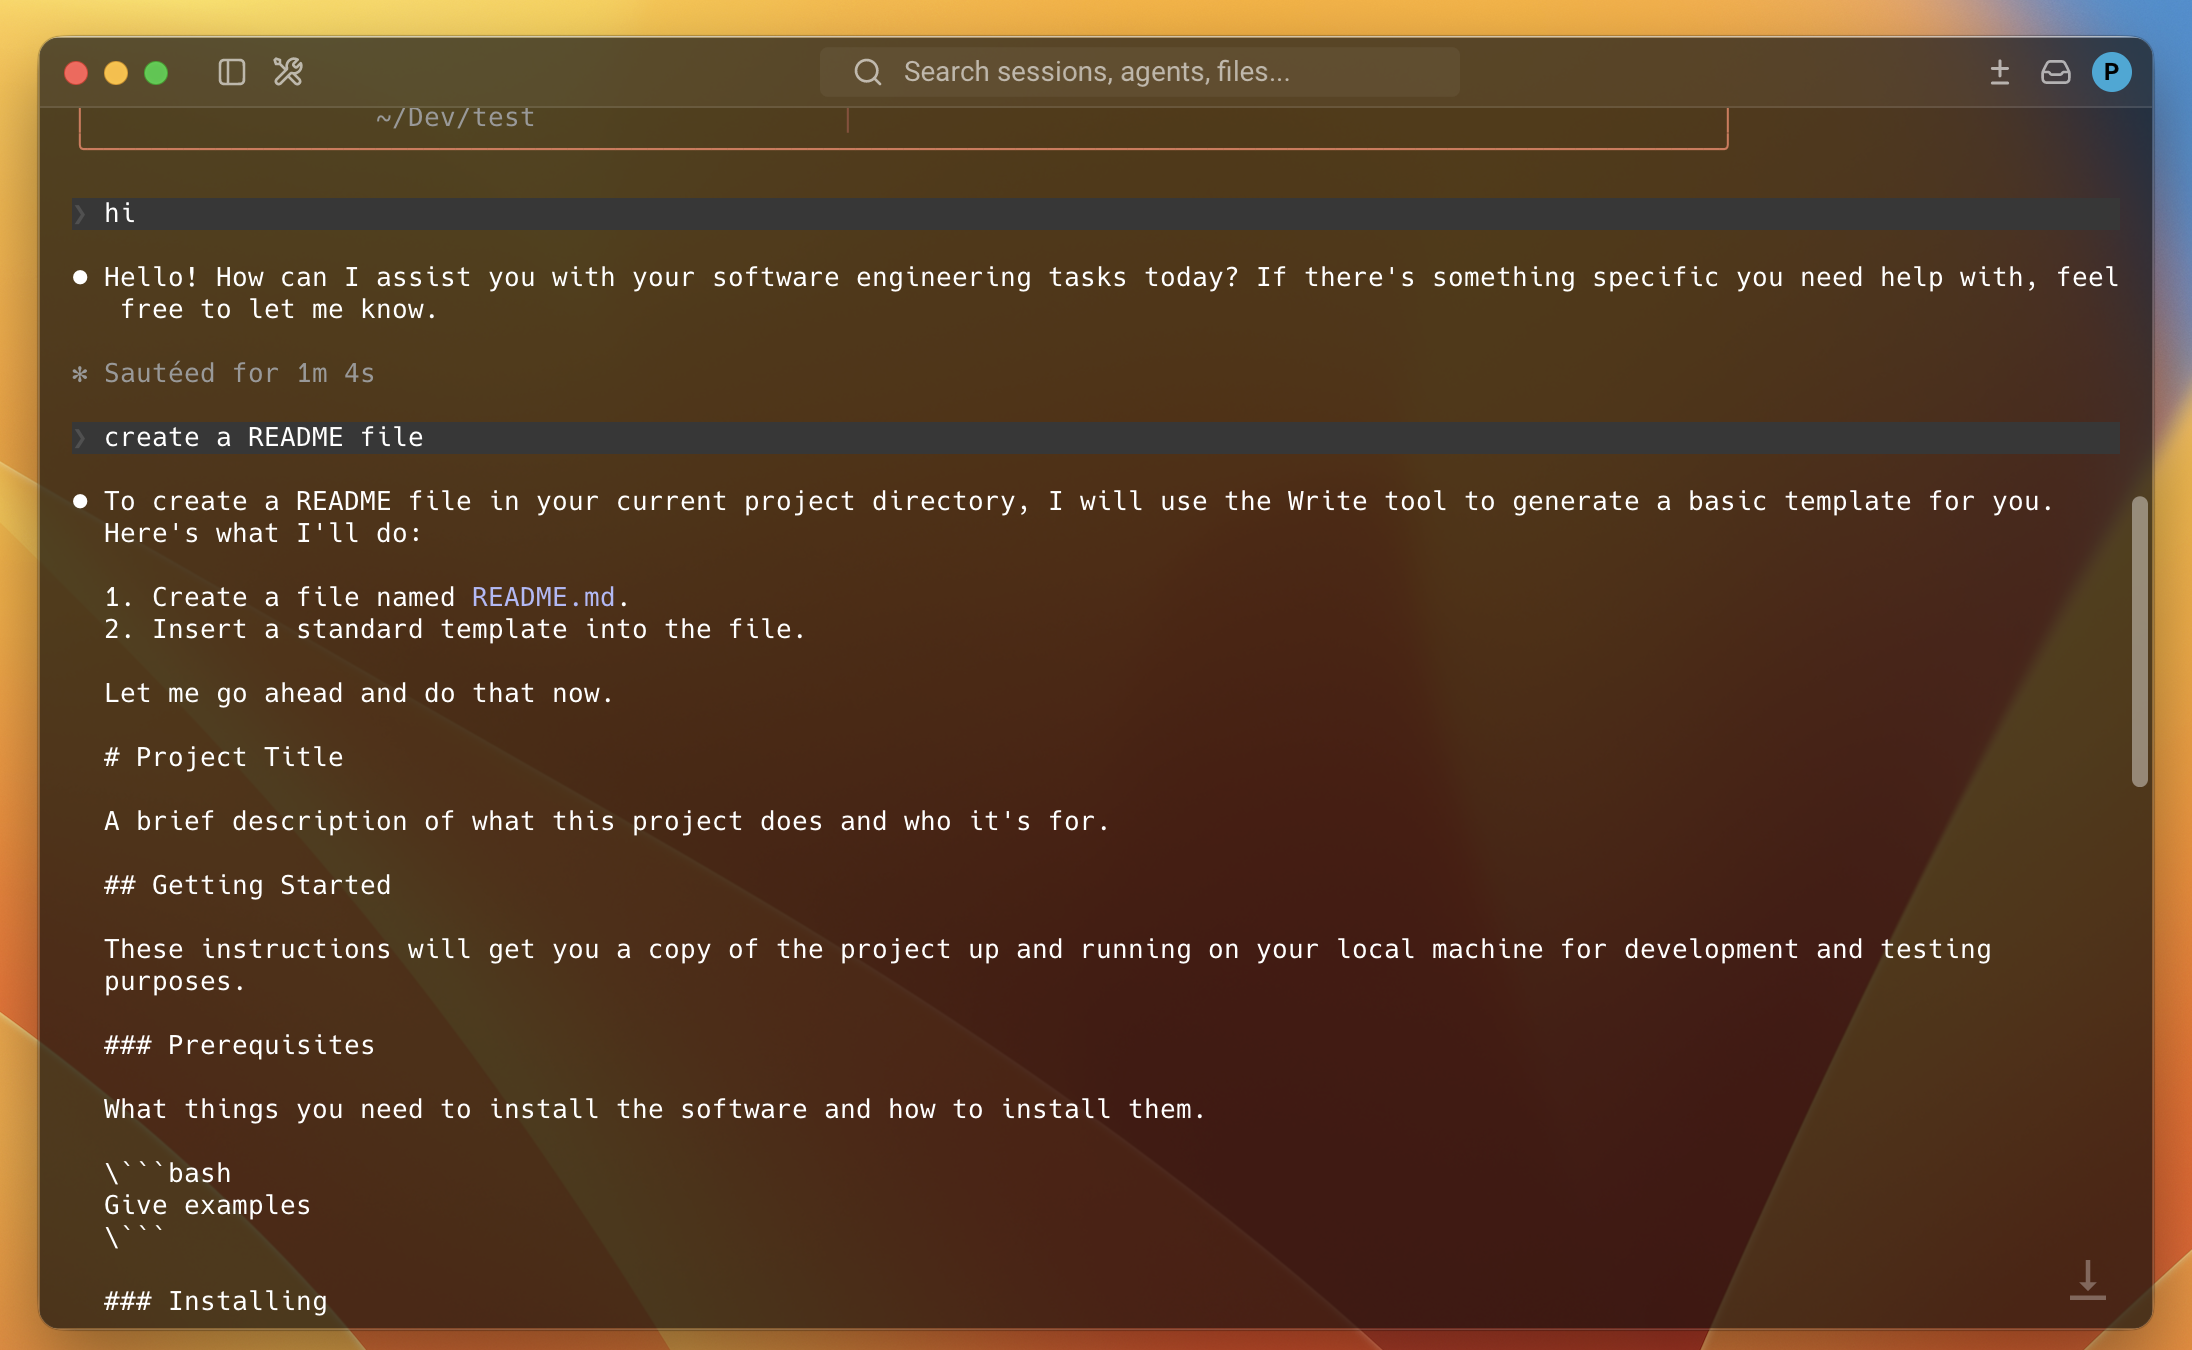
Task: Click the 'A brief description' paragraph
Action: tap(606, 821)
